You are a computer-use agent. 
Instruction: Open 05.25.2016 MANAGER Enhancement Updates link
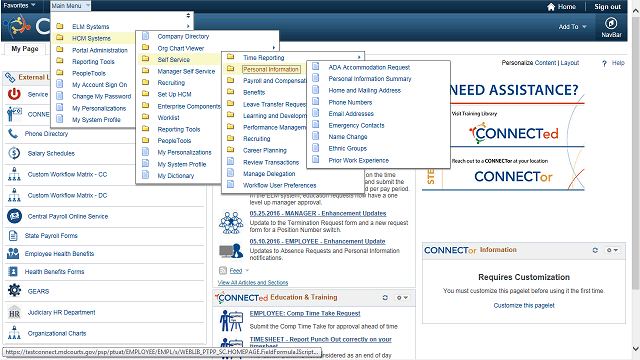pyautogui.click(x=318, y=213)
